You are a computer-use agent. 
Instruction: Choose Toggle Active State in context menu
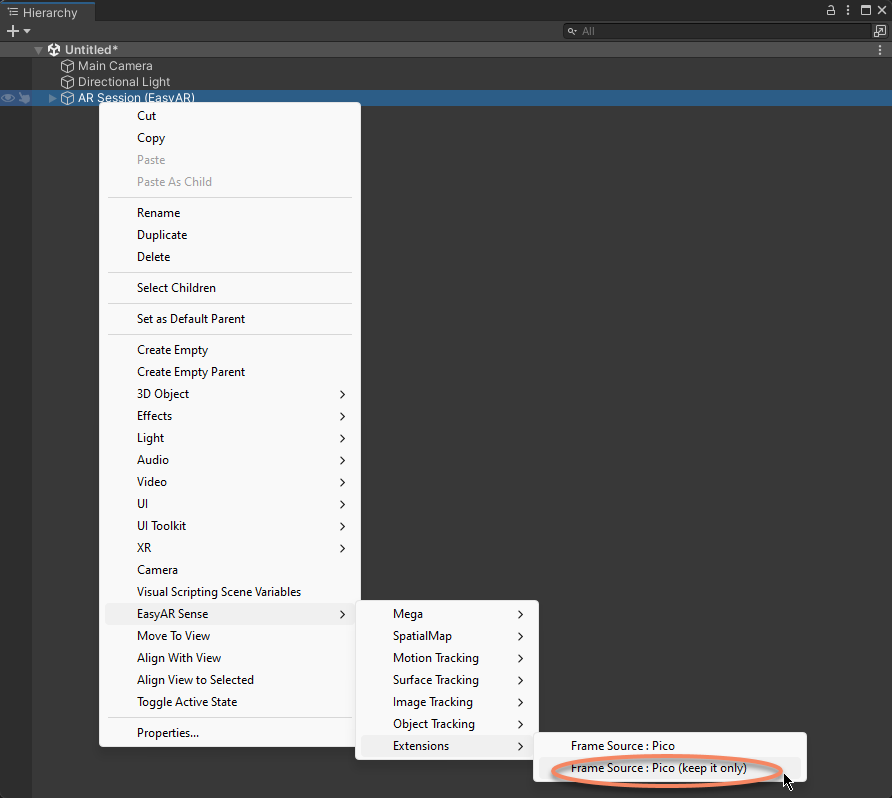point(187,702)
